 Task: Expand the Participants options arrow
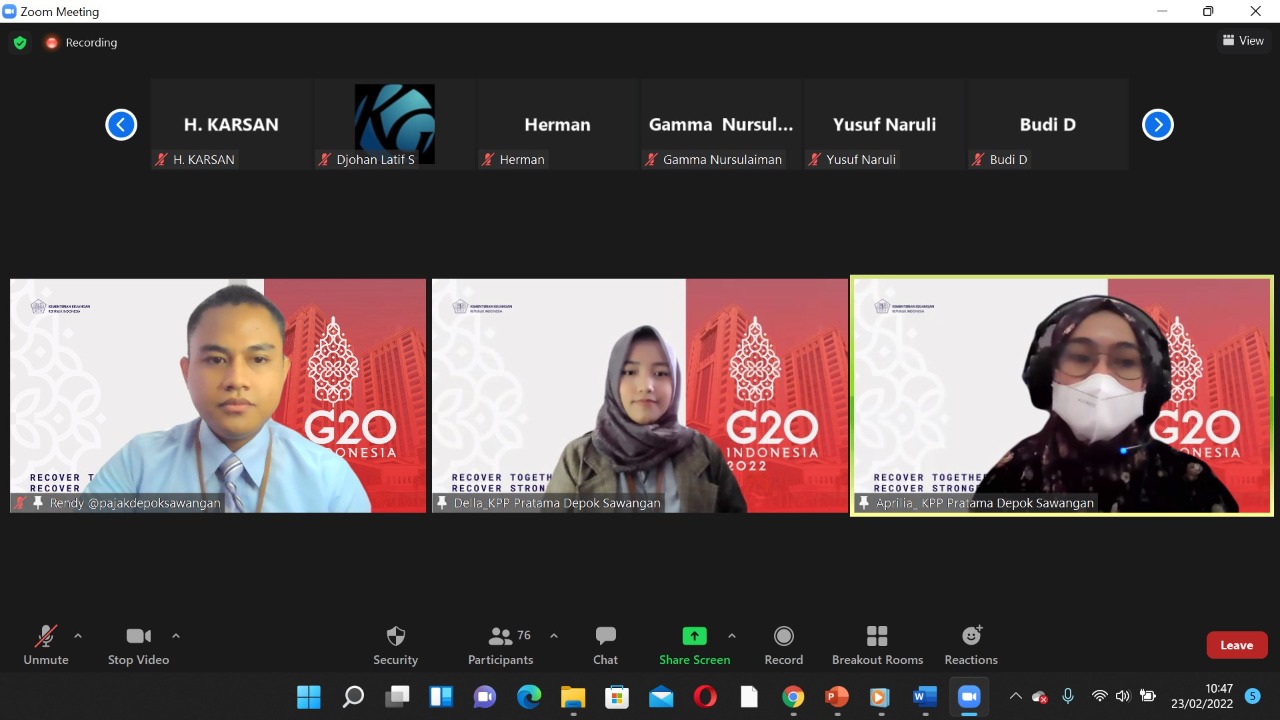point(554,636)
